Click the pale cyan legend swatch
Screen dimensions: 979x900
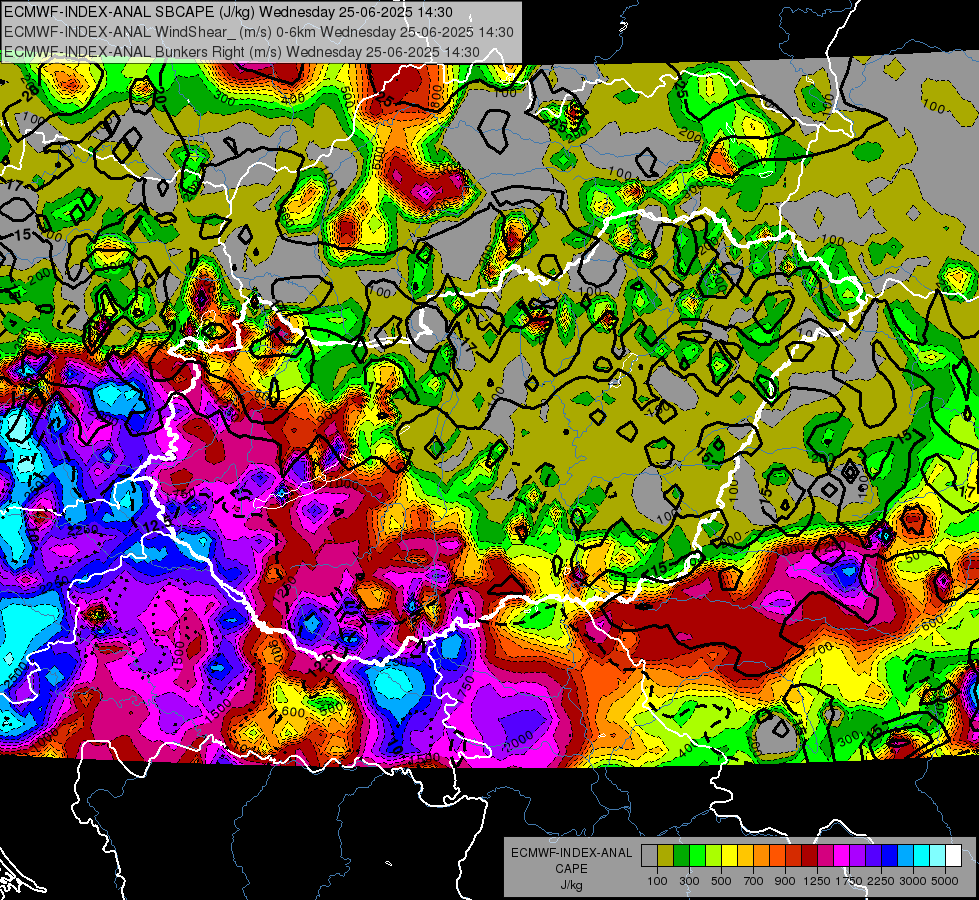click(937, 856)
